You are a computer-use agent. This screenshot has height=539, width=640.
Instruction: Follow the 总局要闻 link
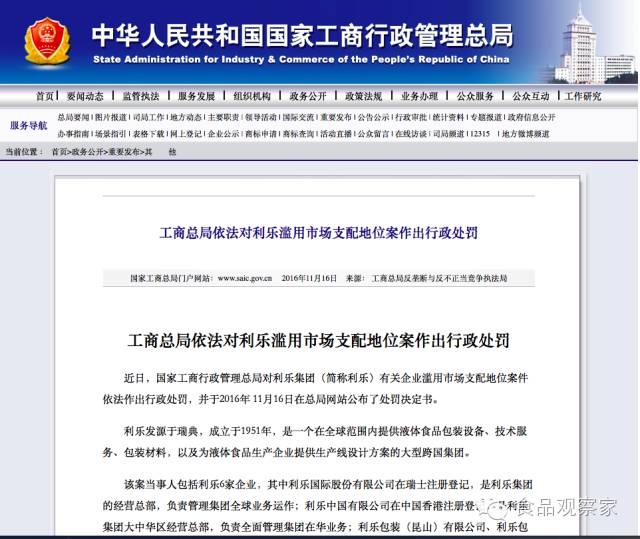coord(73,118)
